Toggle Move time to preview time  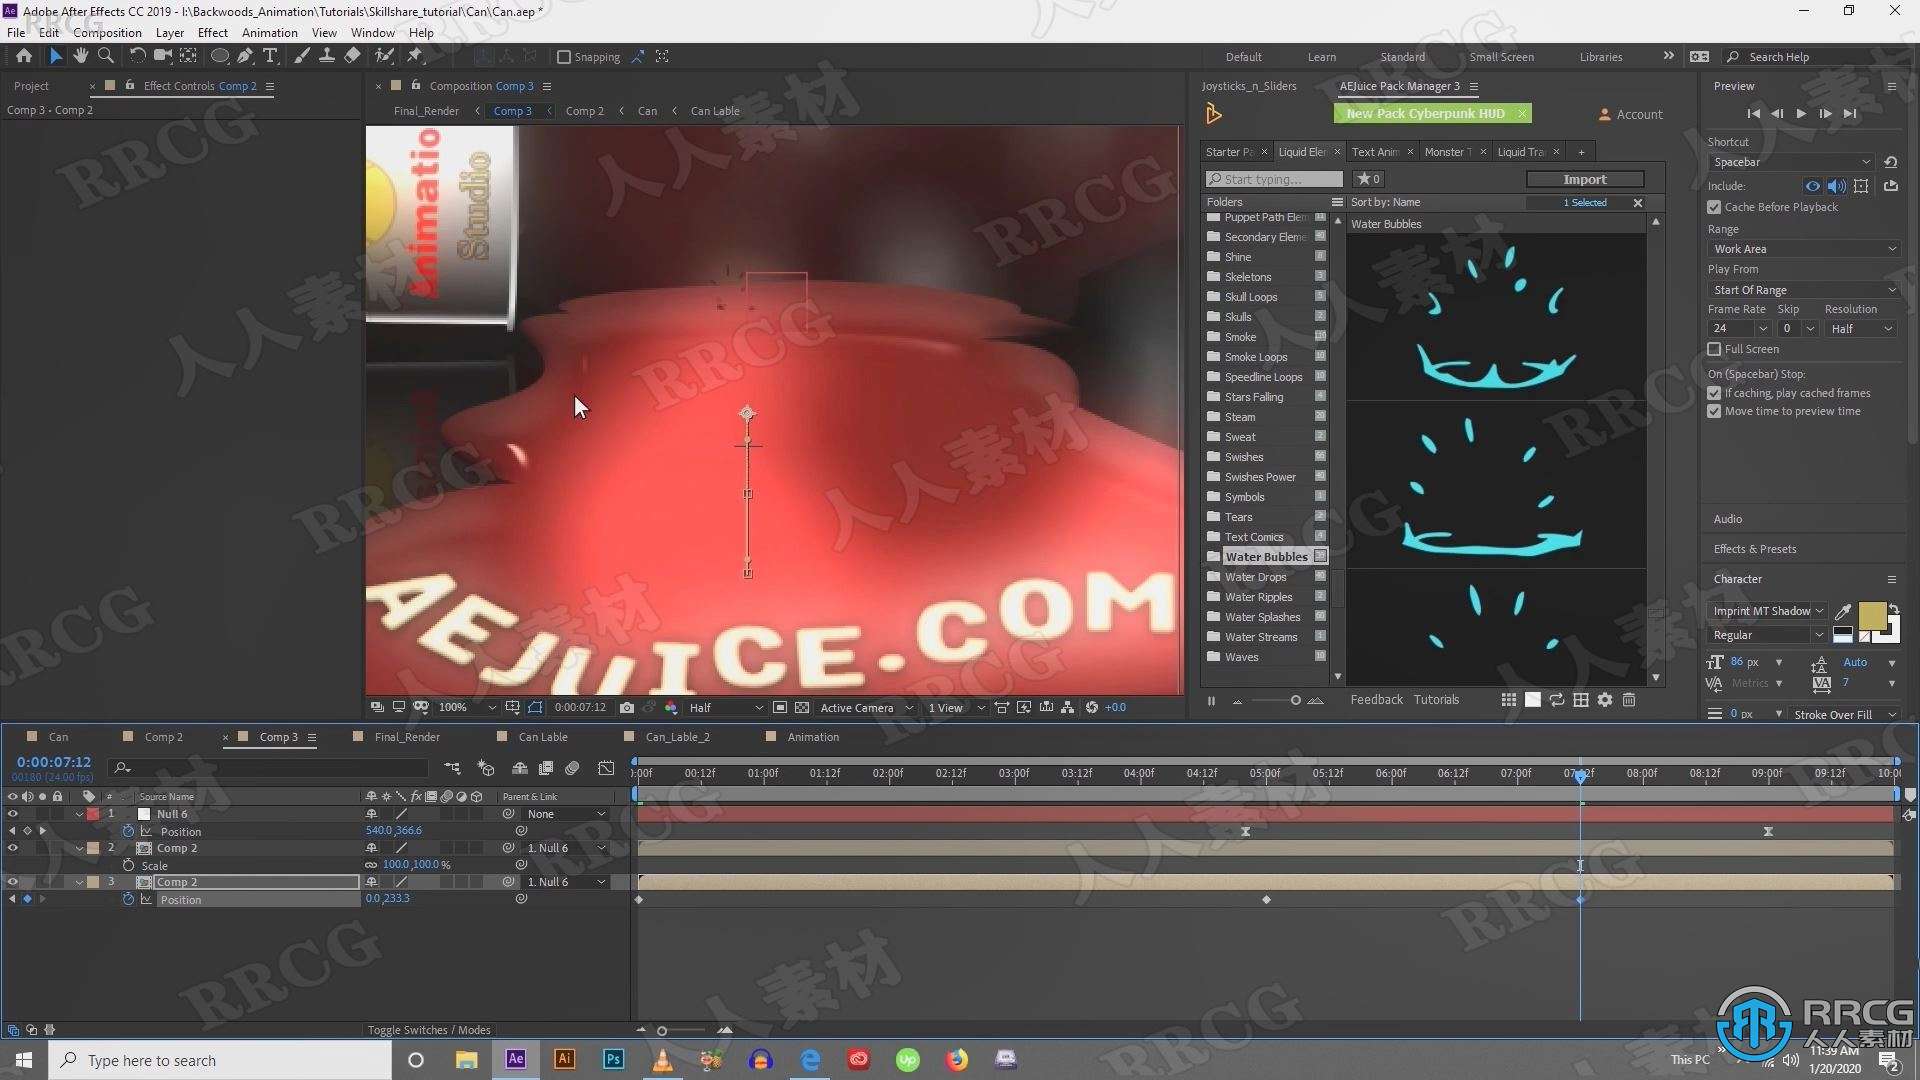(1714, 411)
